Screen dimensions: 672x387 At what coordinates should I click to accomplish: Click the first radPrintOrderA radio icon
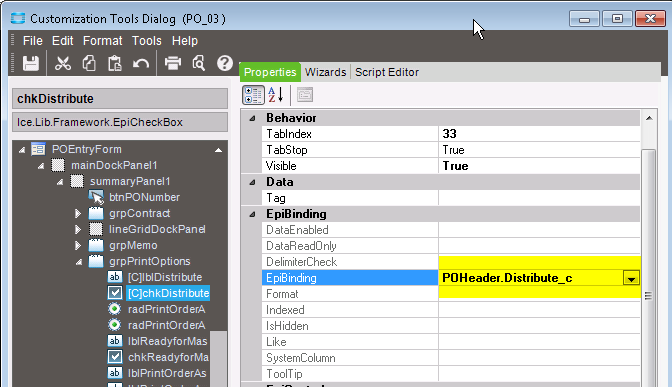tap(114, 309)
